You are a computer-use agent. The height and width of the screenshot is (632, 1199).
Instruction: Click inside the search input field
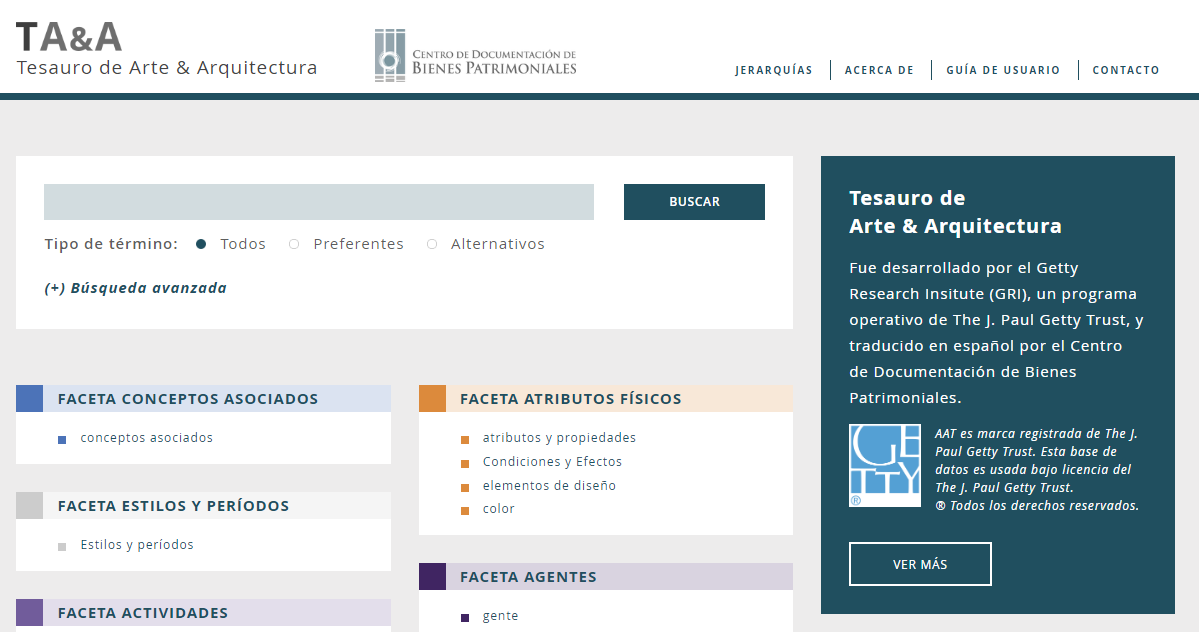tap(318, 201)
